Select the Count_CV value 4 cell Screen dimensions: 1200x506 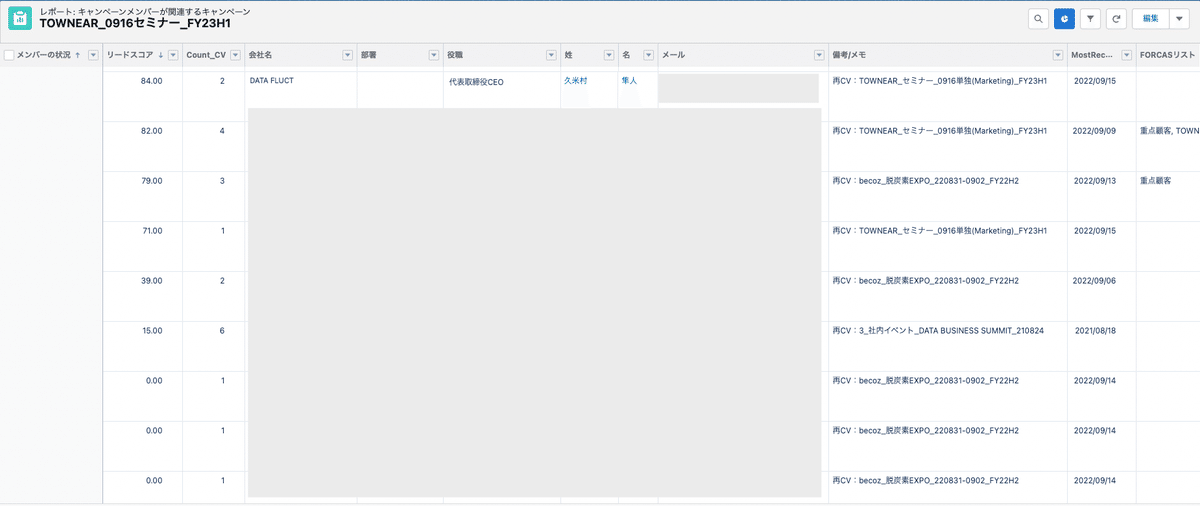coord(213,146)
